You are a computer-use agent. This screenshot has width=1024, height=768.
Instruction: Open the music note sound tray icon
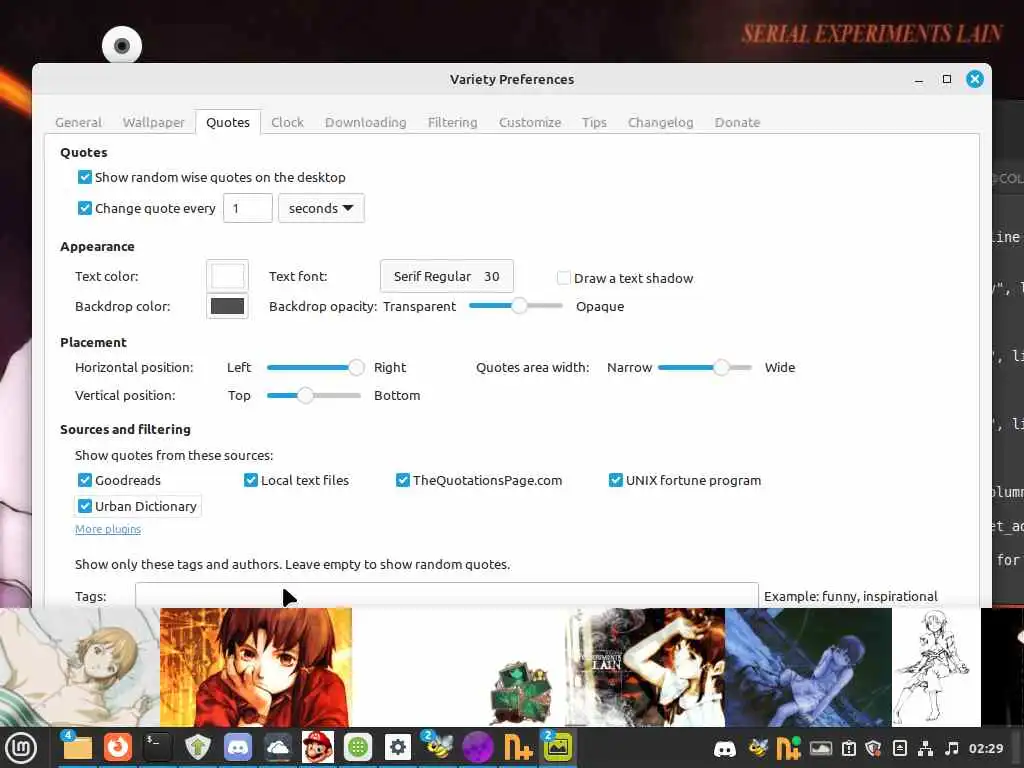(x=952, y=748)
